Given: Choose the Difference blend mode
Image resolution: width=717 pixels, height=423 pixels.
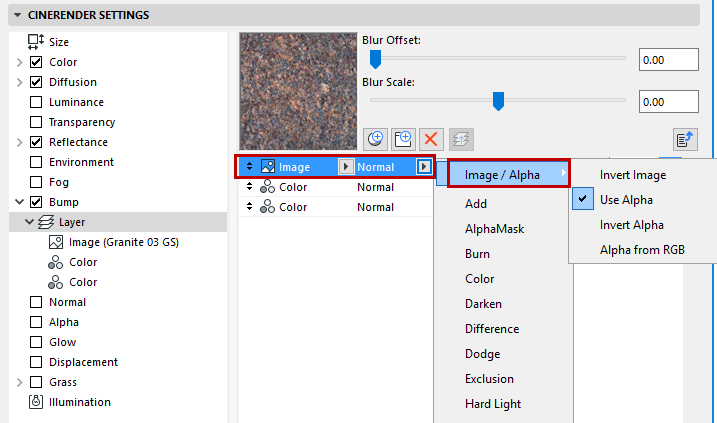Looking at the screenshot, I should point(492,329).
